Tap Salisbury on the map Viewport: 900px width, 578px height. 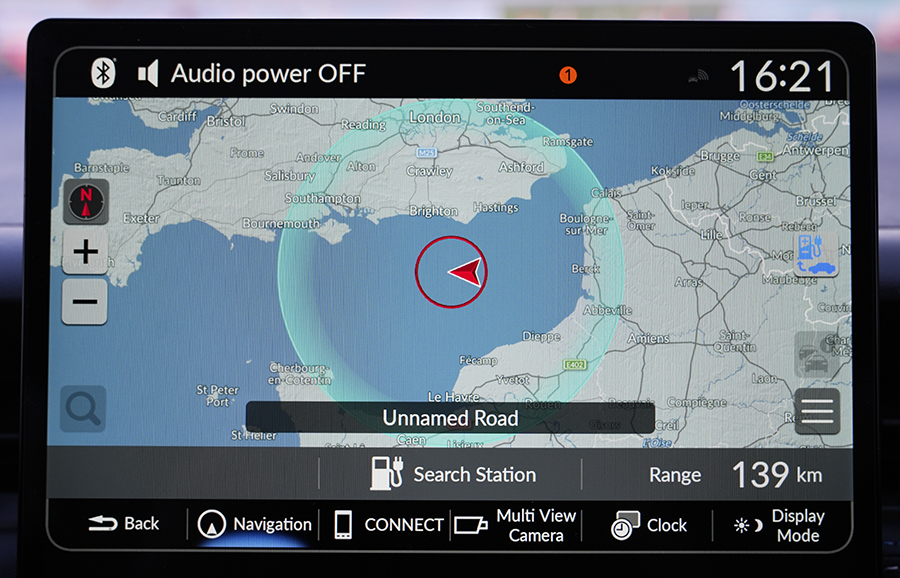pos(290,176)
